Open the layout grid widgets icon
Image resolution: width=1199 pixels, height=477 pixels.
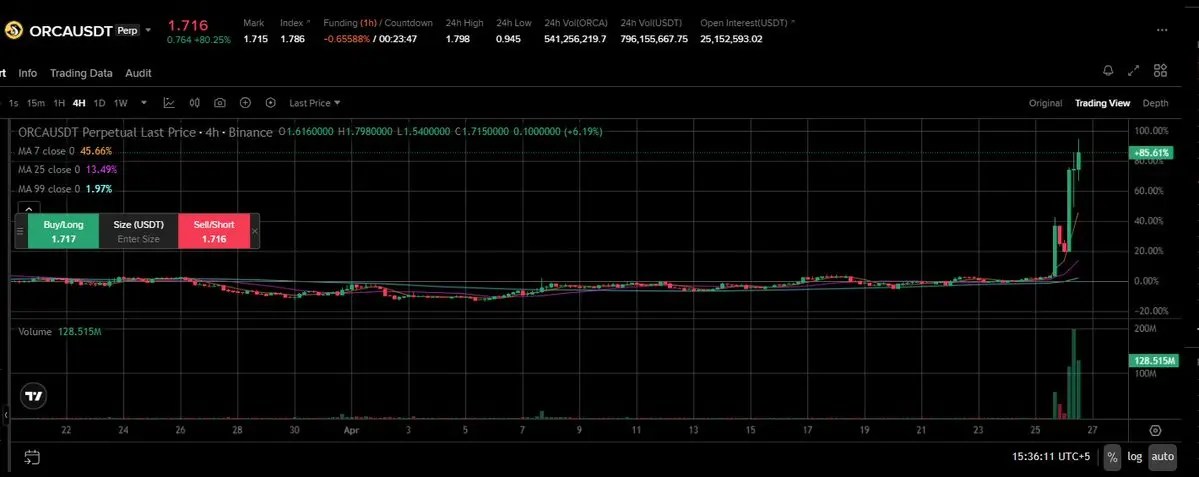pos(1160,71)
